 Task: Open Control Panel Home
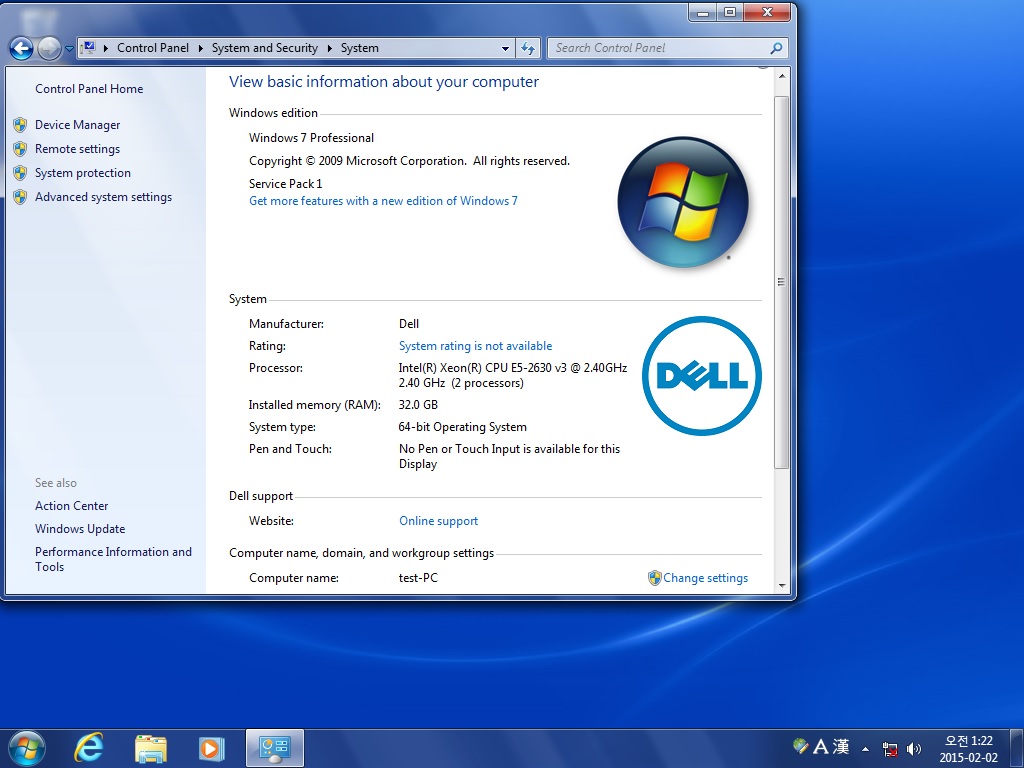[x=89, y=89]
